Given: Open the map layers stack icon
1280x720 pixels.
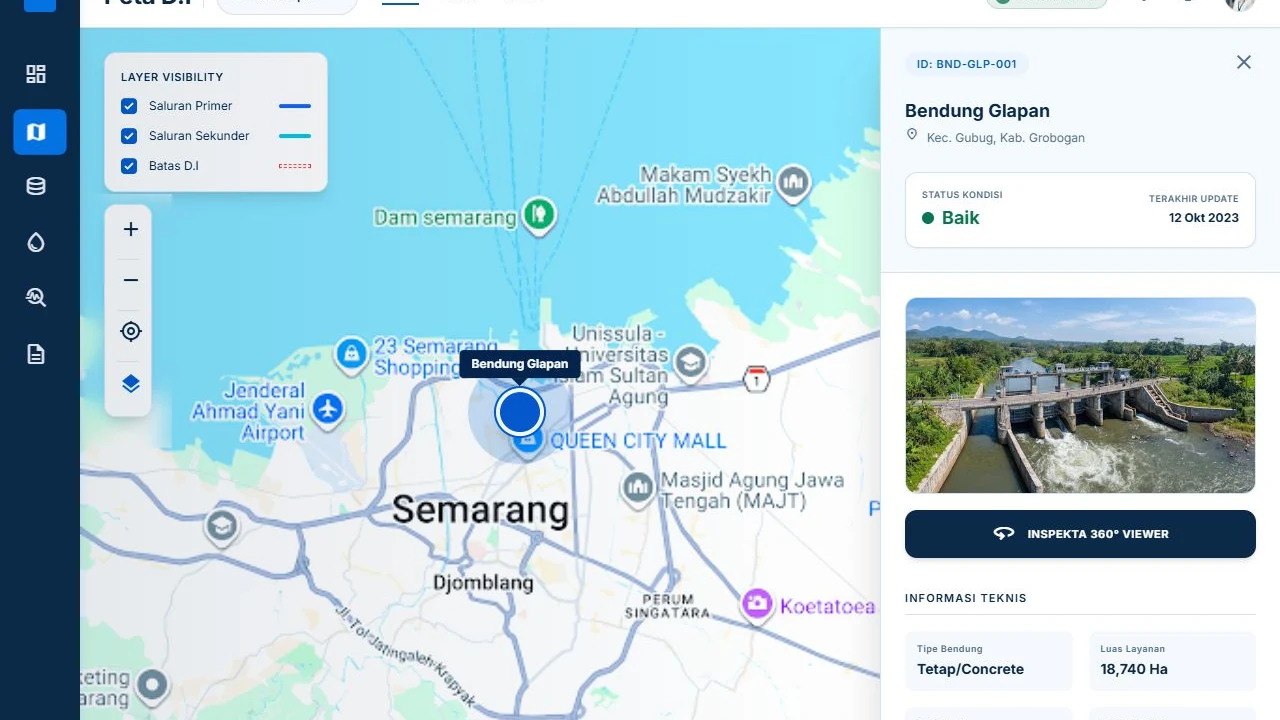Looking at the screenshot, I should click(x=131, y=384).
